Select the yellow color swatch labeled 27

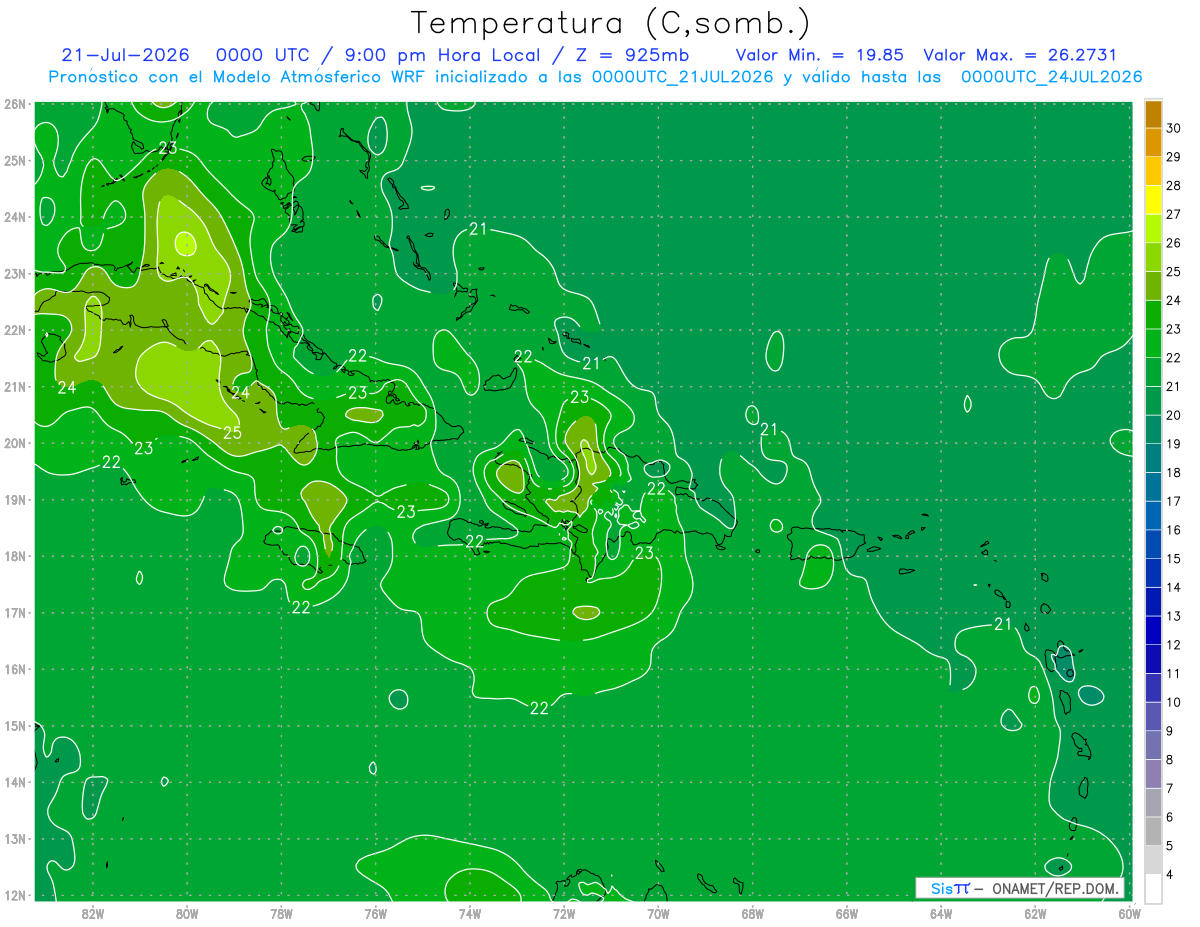pos(1153,200)
